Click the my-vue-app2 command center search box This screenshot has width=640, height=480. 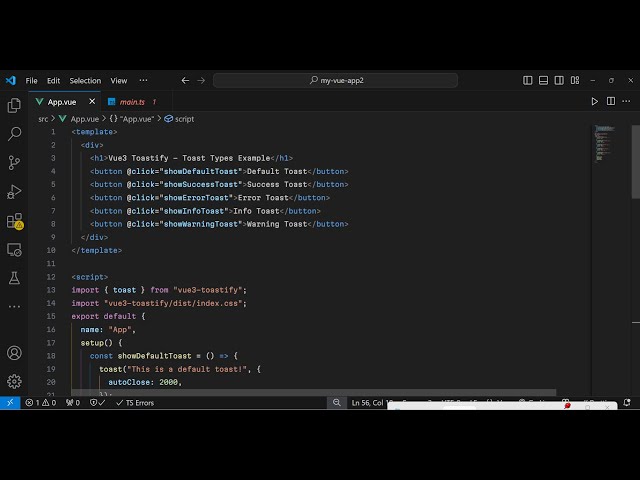(x=336, y=80)
